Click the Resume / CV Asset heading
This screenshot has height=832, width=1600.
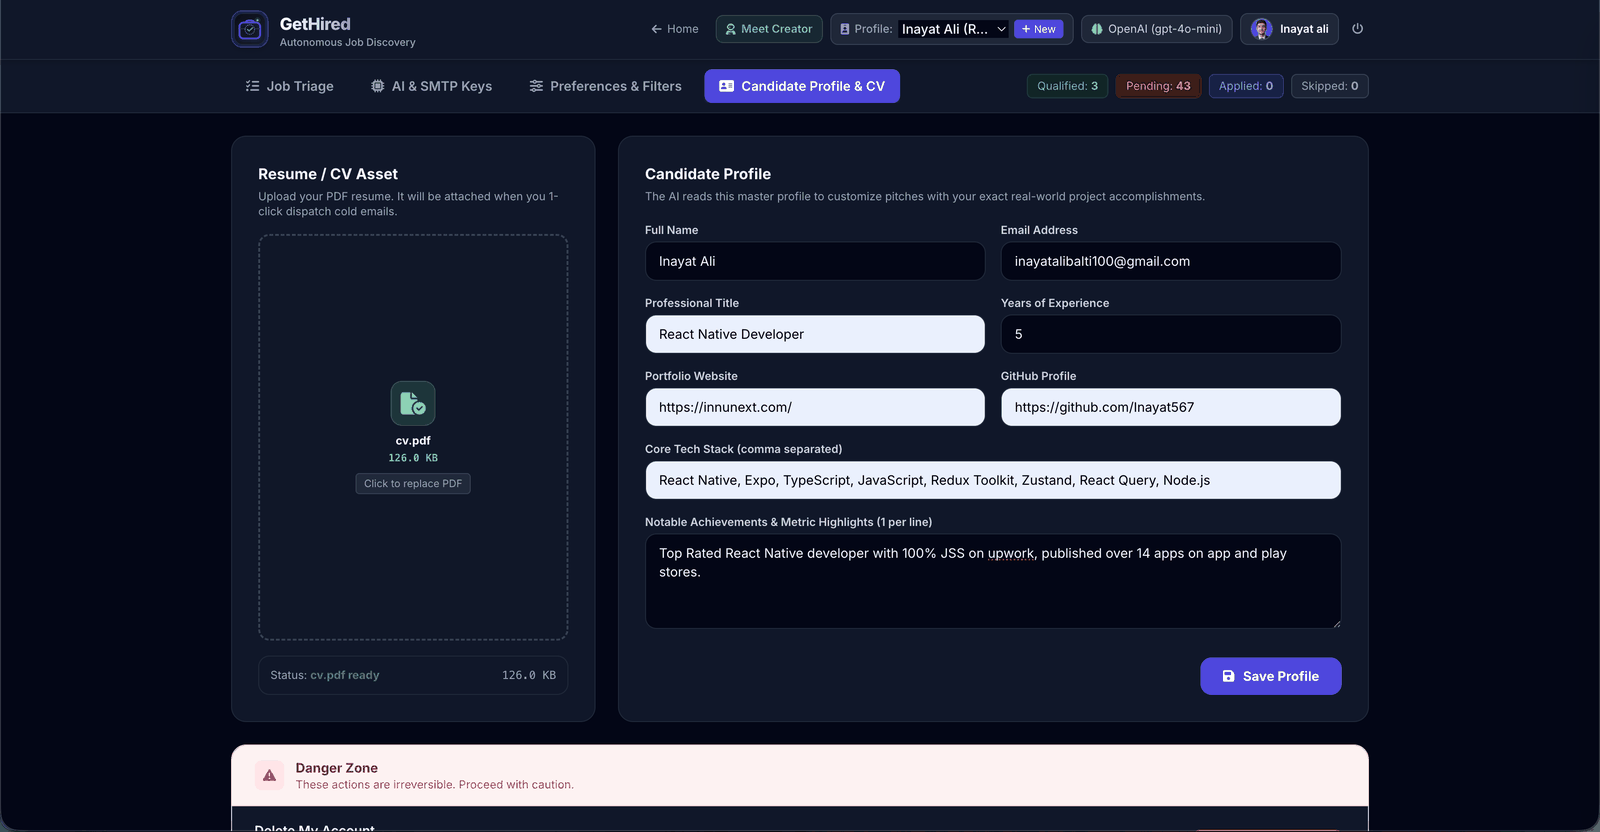click(328, 174)
